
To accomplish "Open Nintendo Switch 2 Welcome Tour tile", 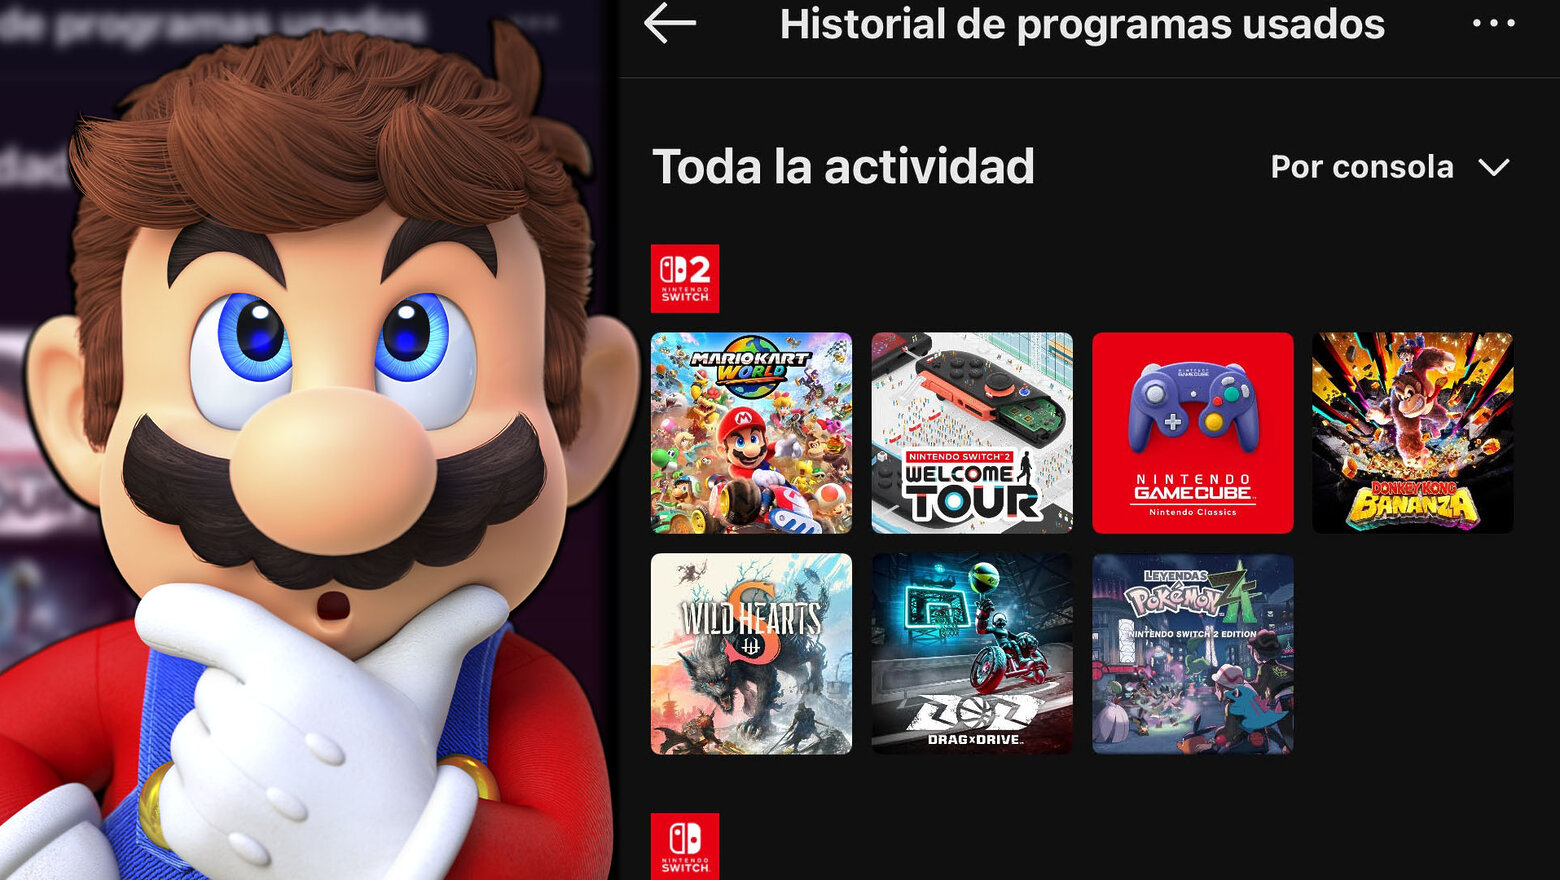I will (972, 433).
